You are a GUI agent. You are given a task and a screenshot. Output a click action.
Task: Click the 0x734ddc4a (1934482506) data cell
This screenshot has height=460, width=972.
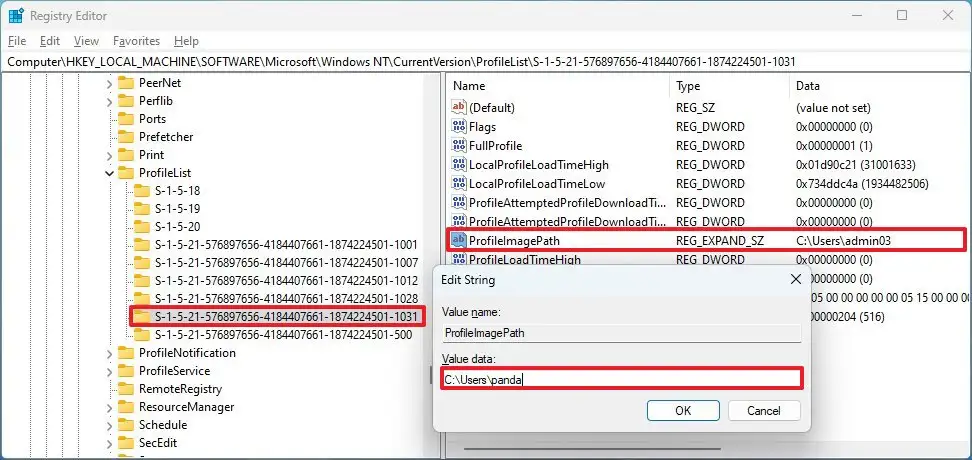(x=862, y=184)
